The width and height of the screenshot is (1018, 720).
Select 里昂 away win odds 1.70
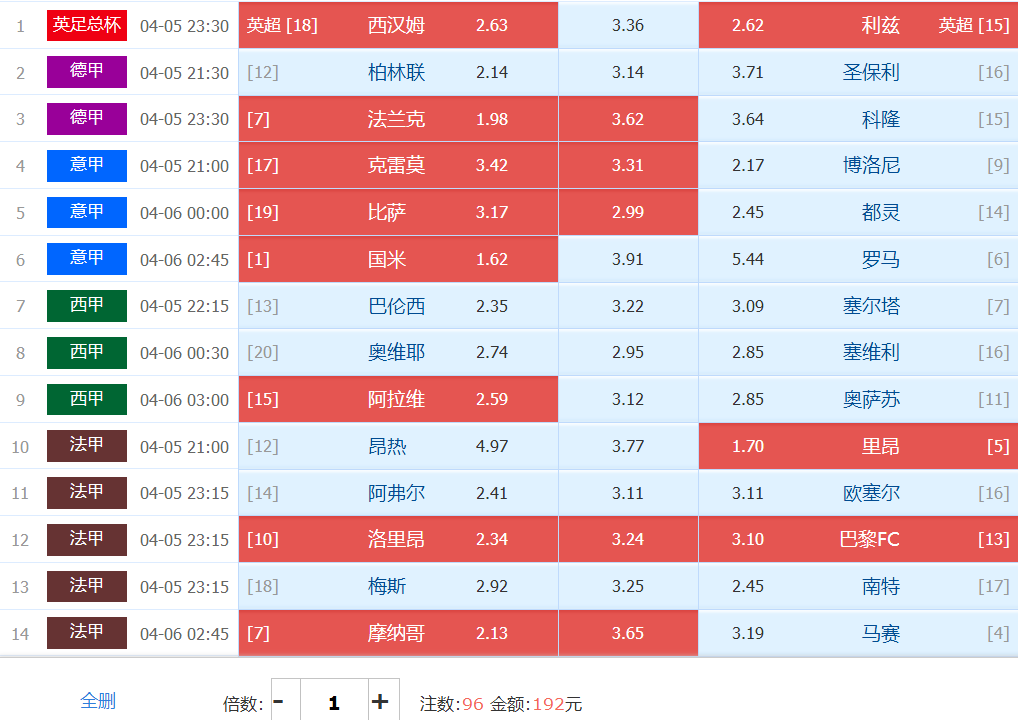[x=748, y=446]
